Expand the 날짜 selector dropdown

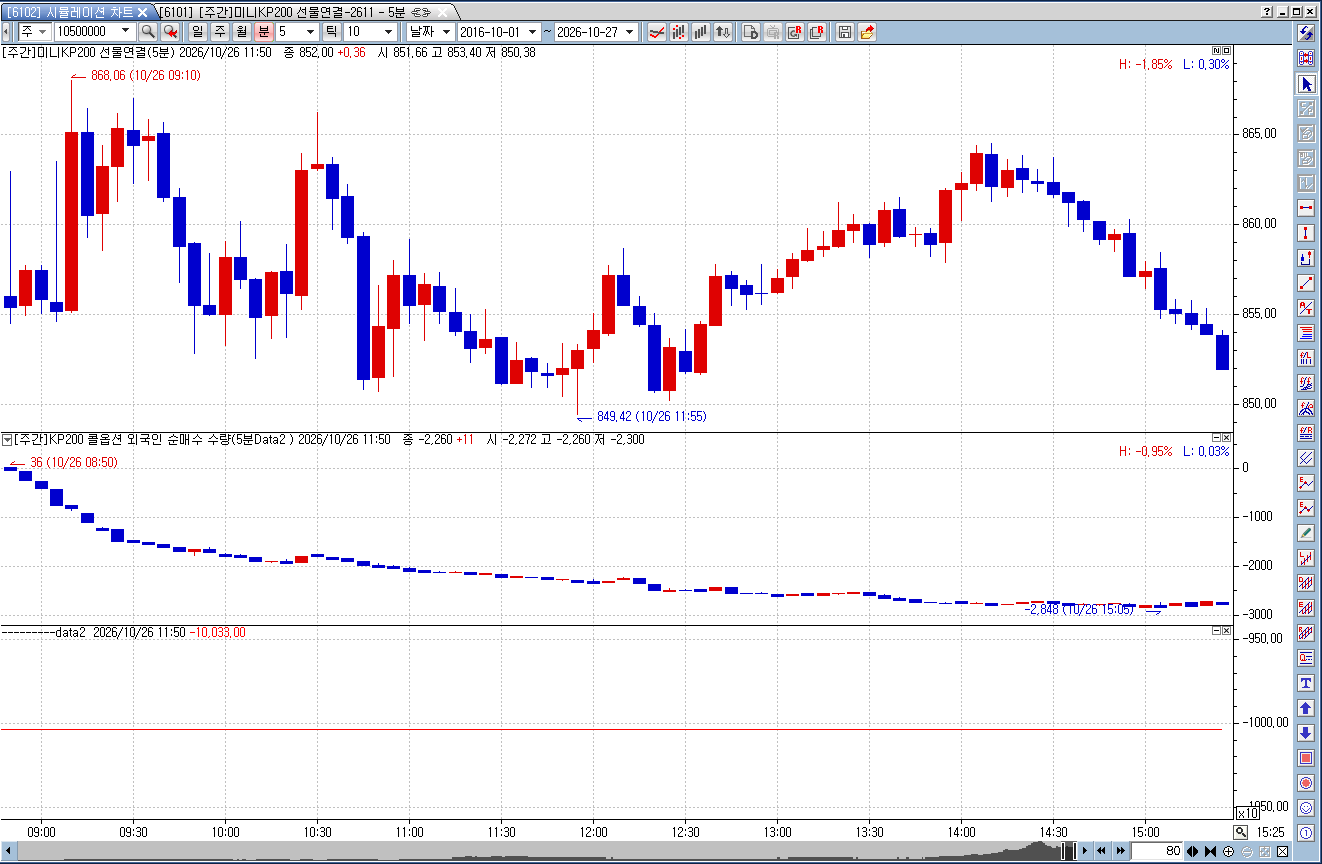click(x=430, y=32)
